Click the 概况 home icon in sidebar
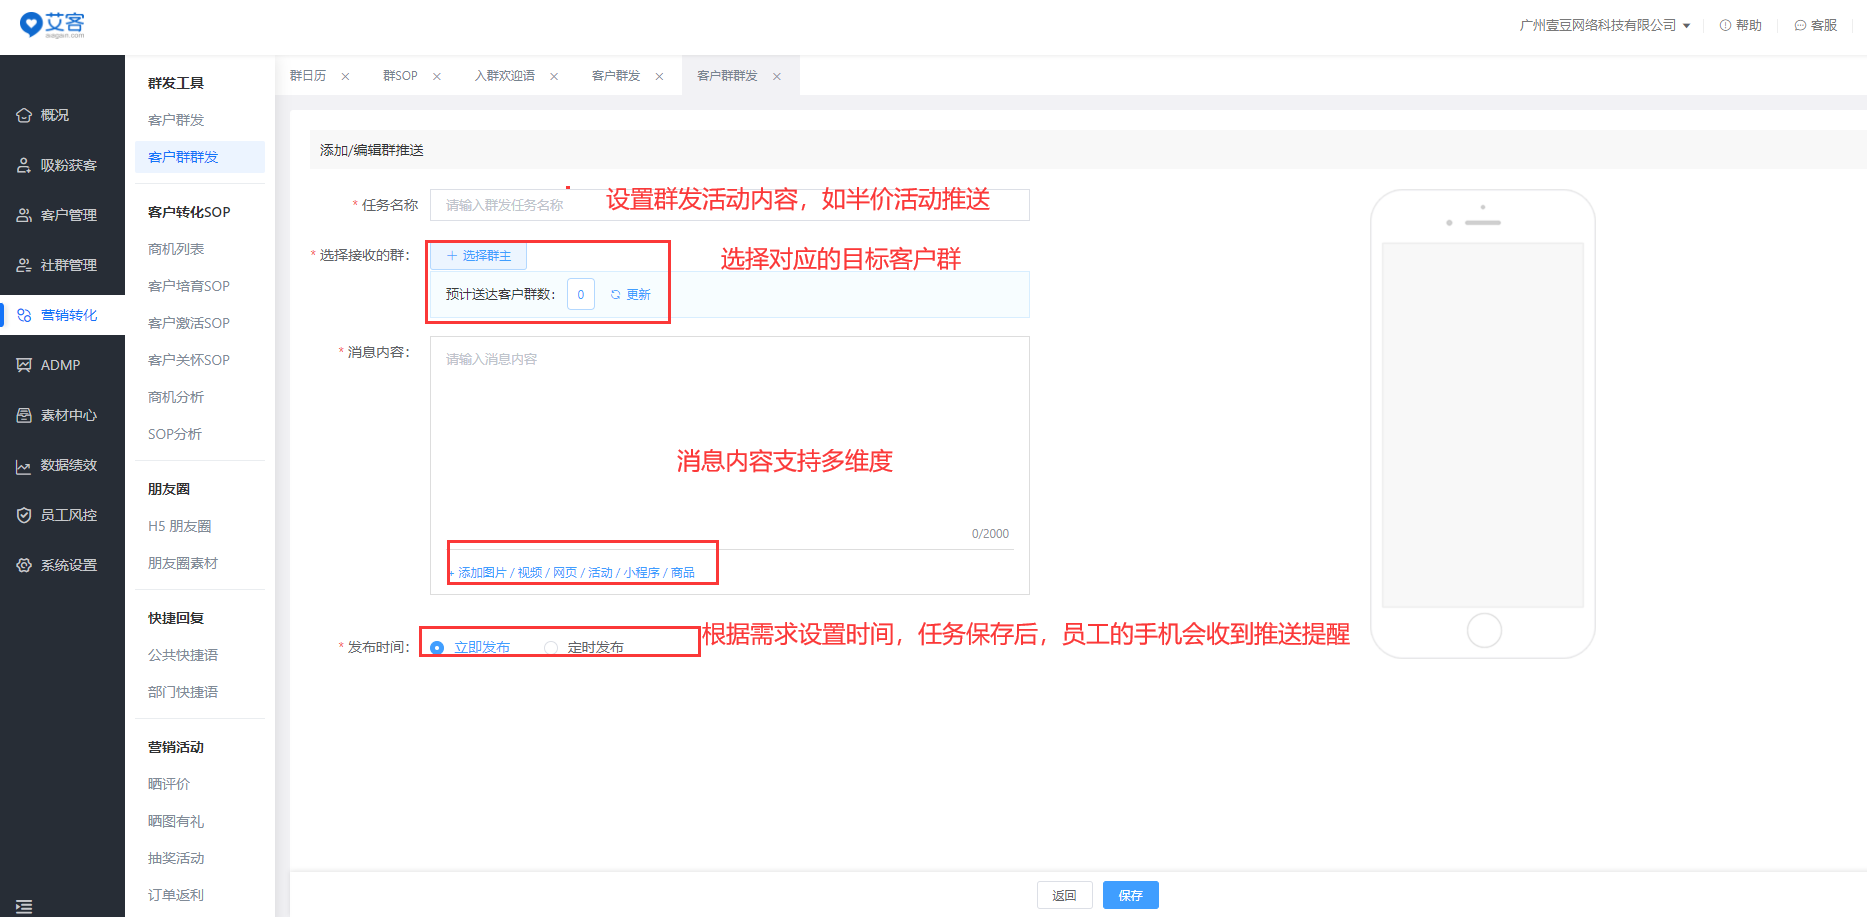1867x917 pixels. [x=24, y=115]
